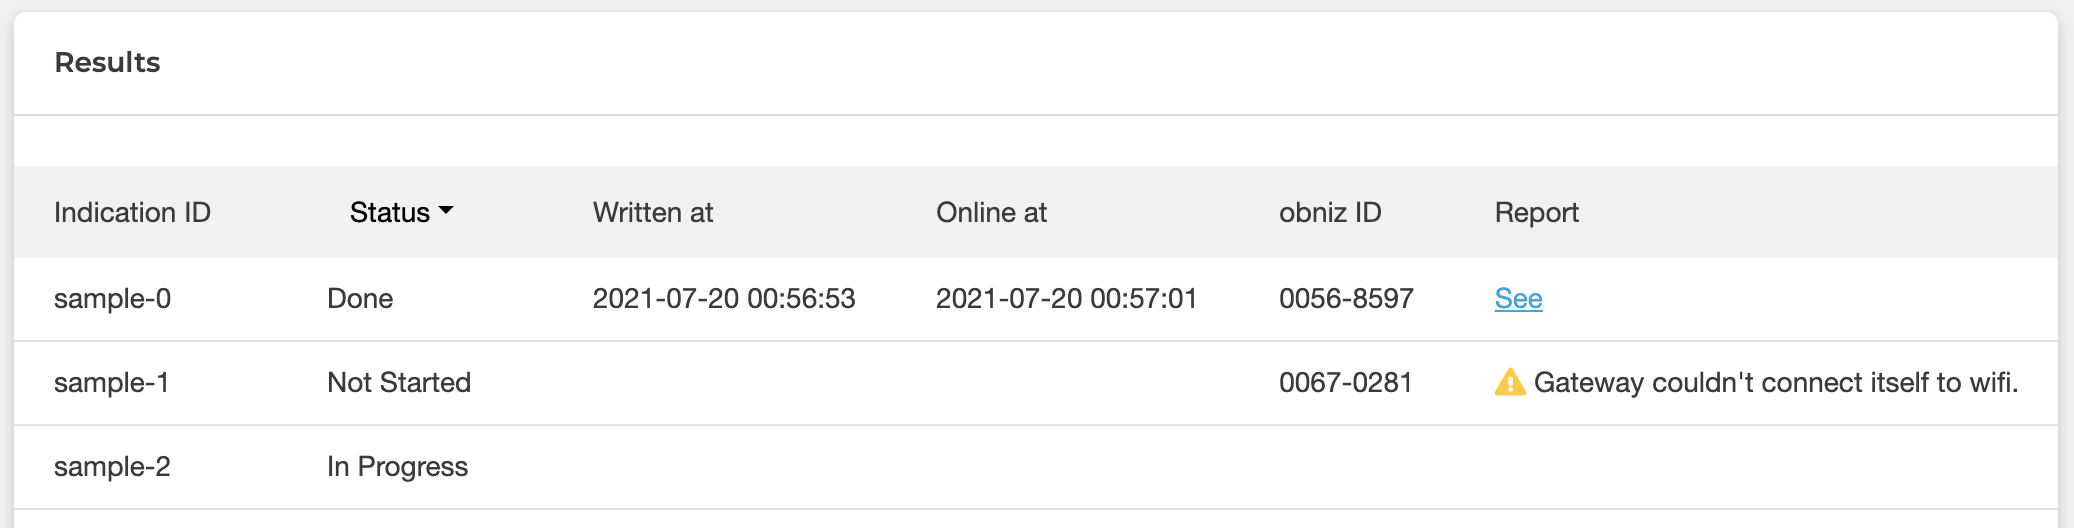Click the obniz ID column header
This screenshot has height=528, width=2074.
pyautogui.click(x=1330, y=212)
